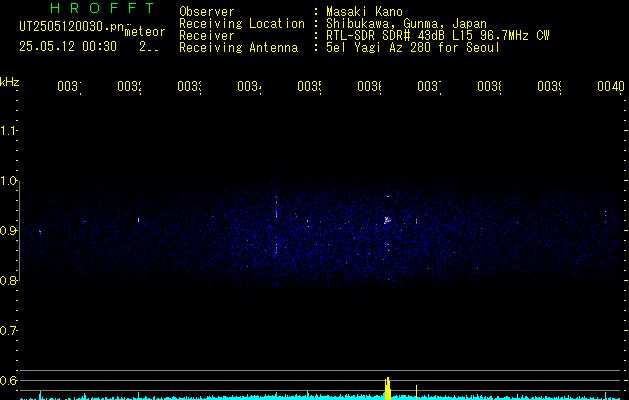
Task: Click the kHz axis unit label
Action: point(9,82)
